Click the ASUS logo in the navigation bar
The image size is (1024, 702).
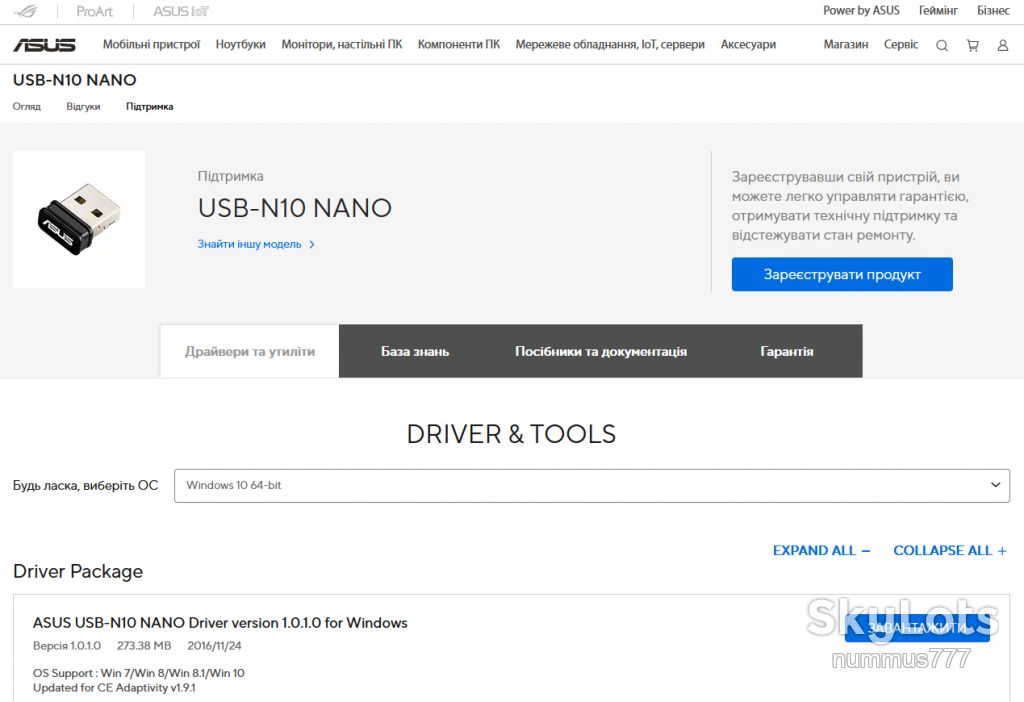(x=44, y=44)
